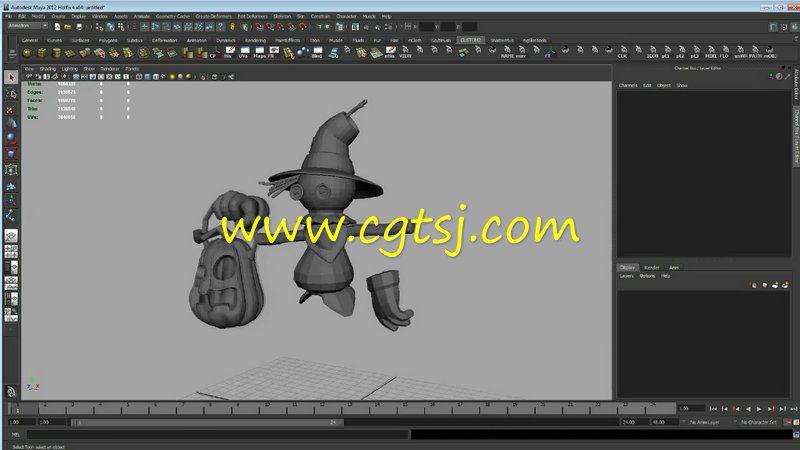Click the MEL command line field
Viewport: 800px width, 450px height.
coord(218,435)
